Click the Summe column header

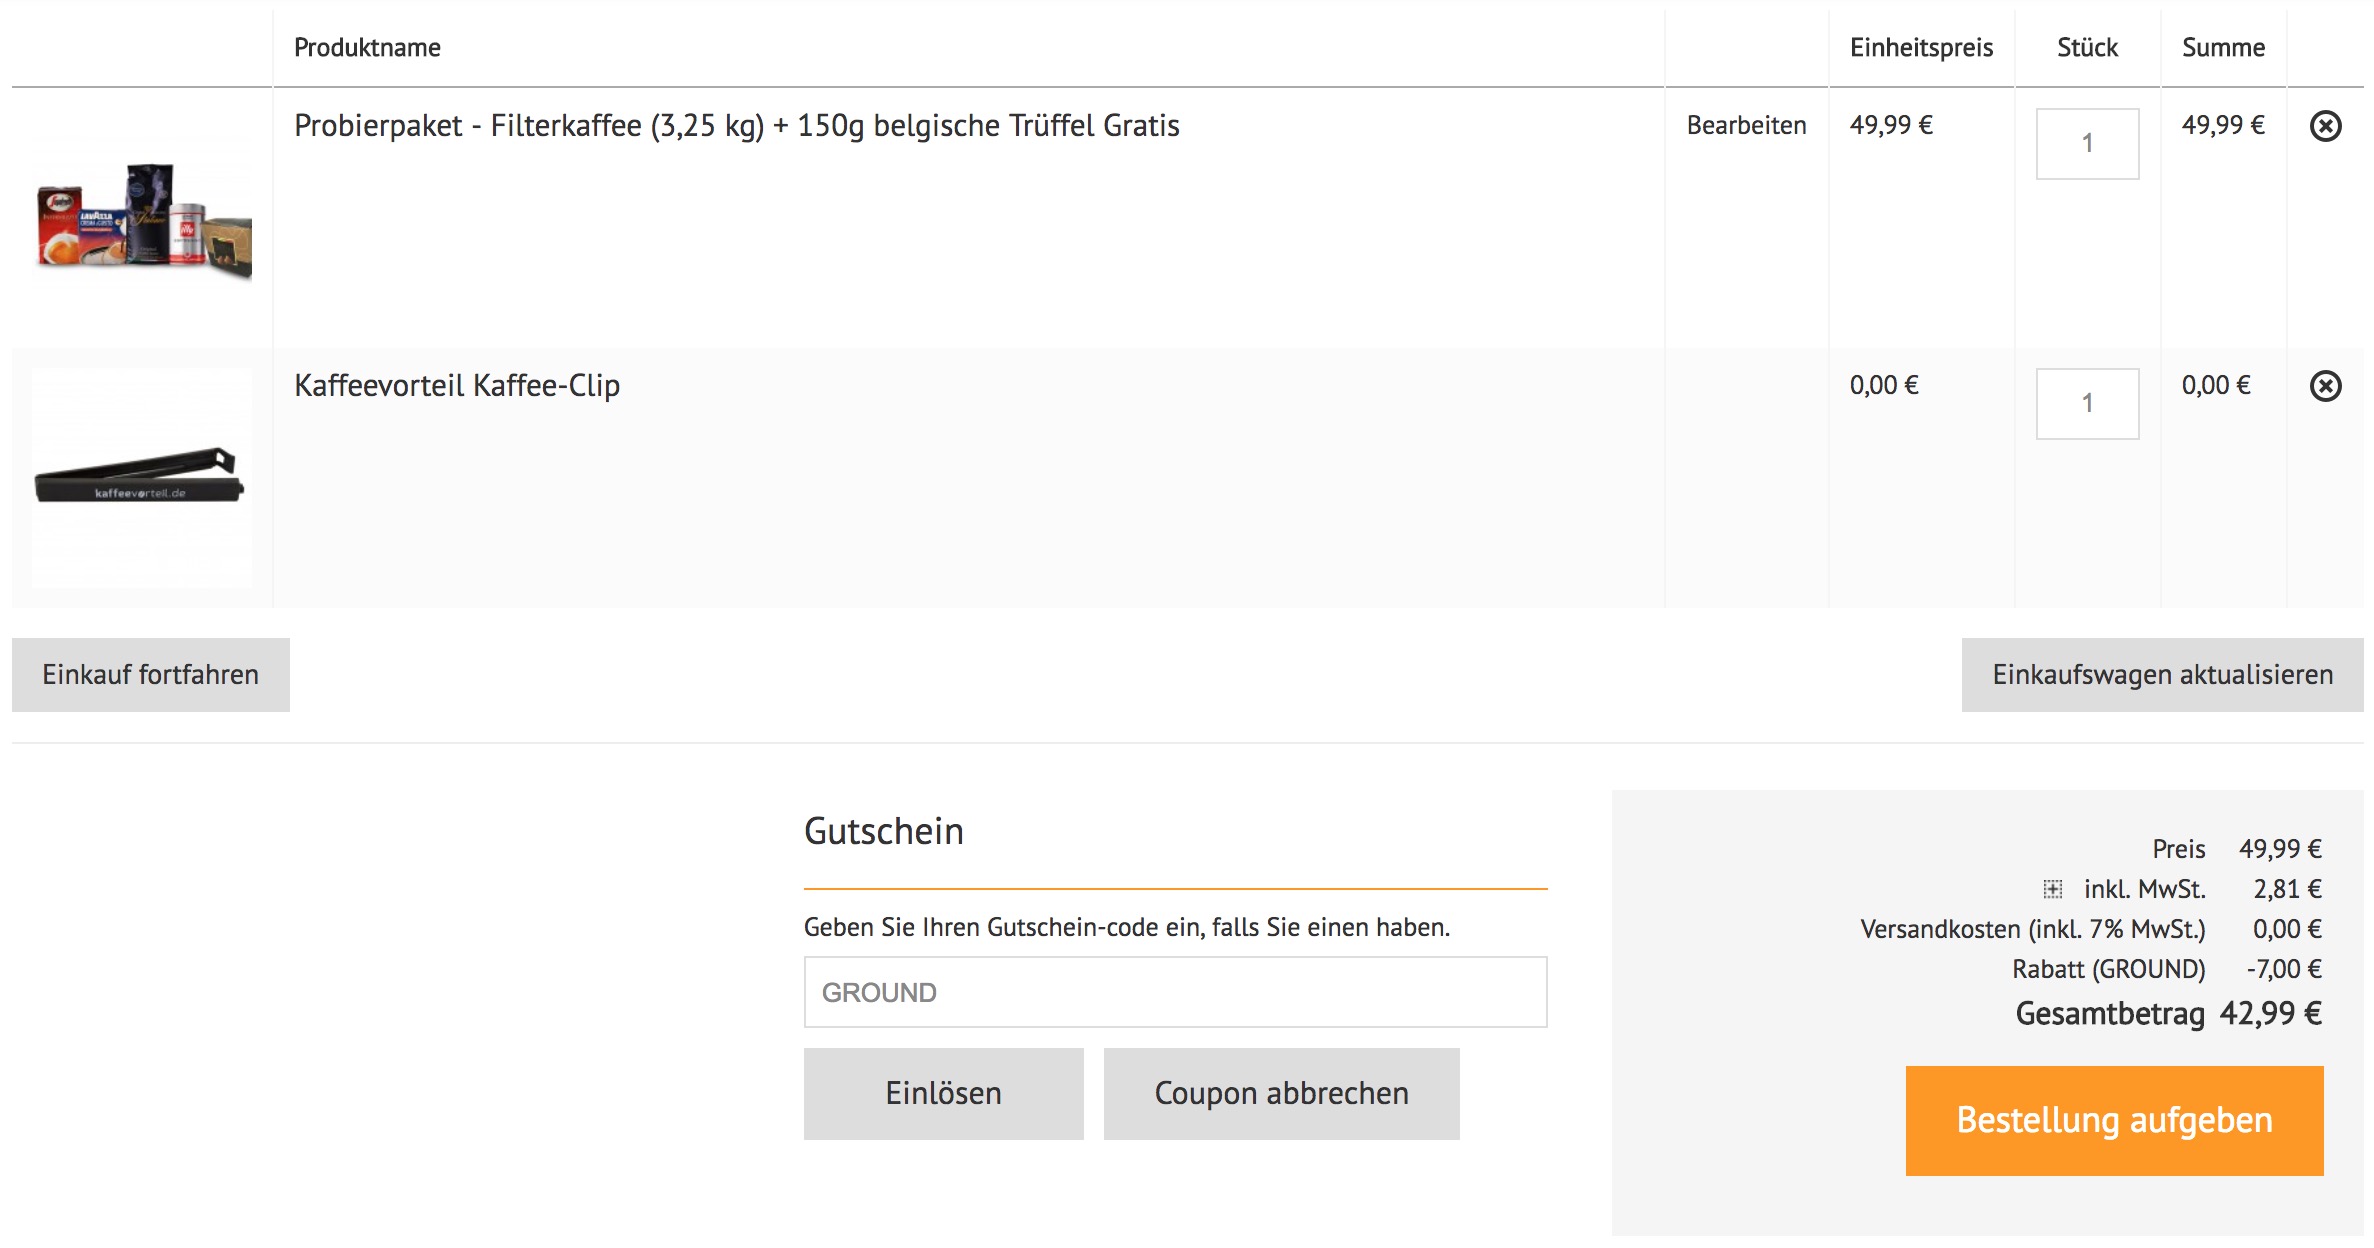tap(2223, 48)
